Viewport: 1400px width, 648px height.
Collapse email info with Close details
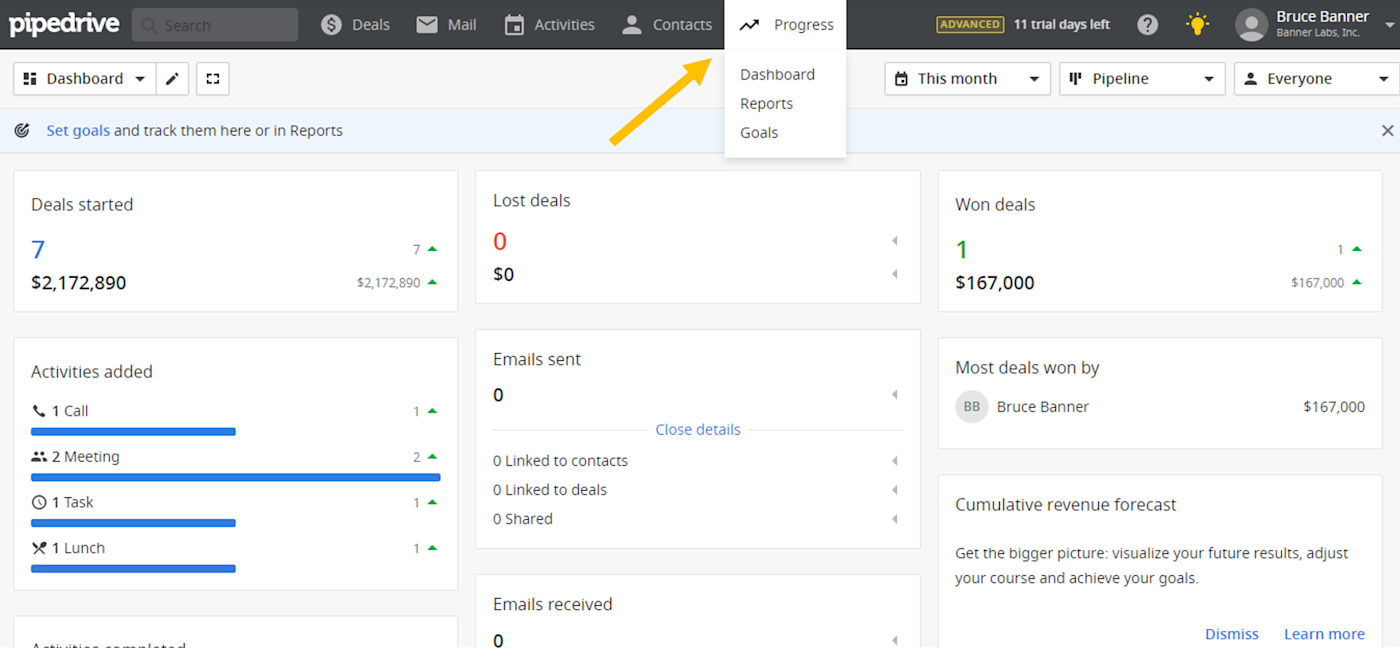pyautogui.click(x=698, y=430)
